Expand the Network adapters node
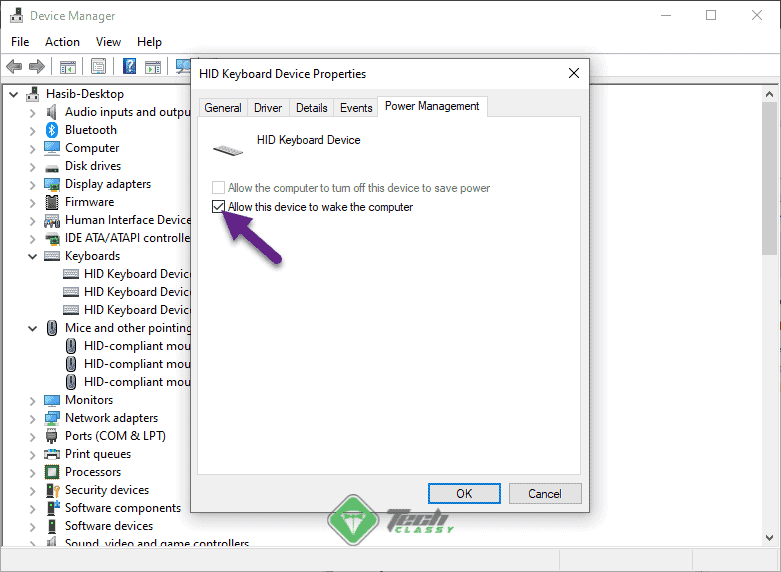 (32, 419)
